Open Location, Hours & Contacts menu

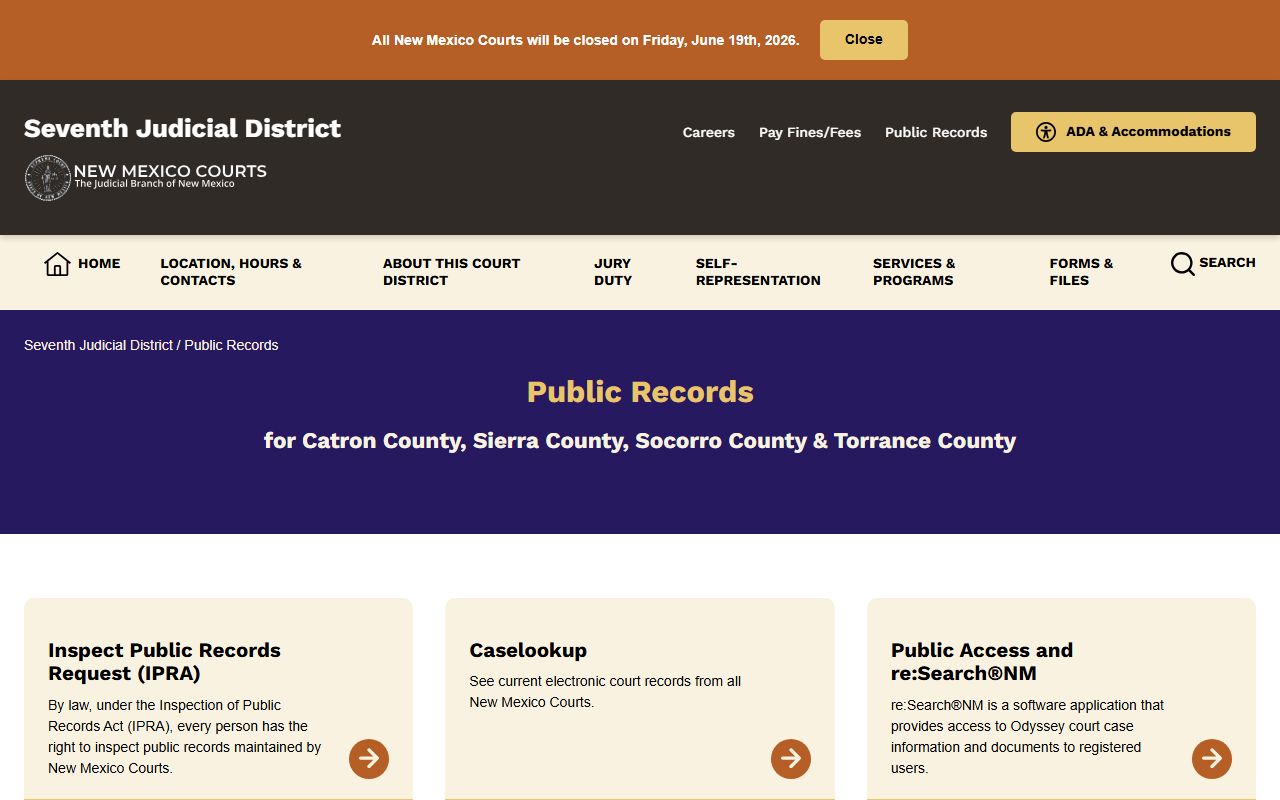pos(231,272)
